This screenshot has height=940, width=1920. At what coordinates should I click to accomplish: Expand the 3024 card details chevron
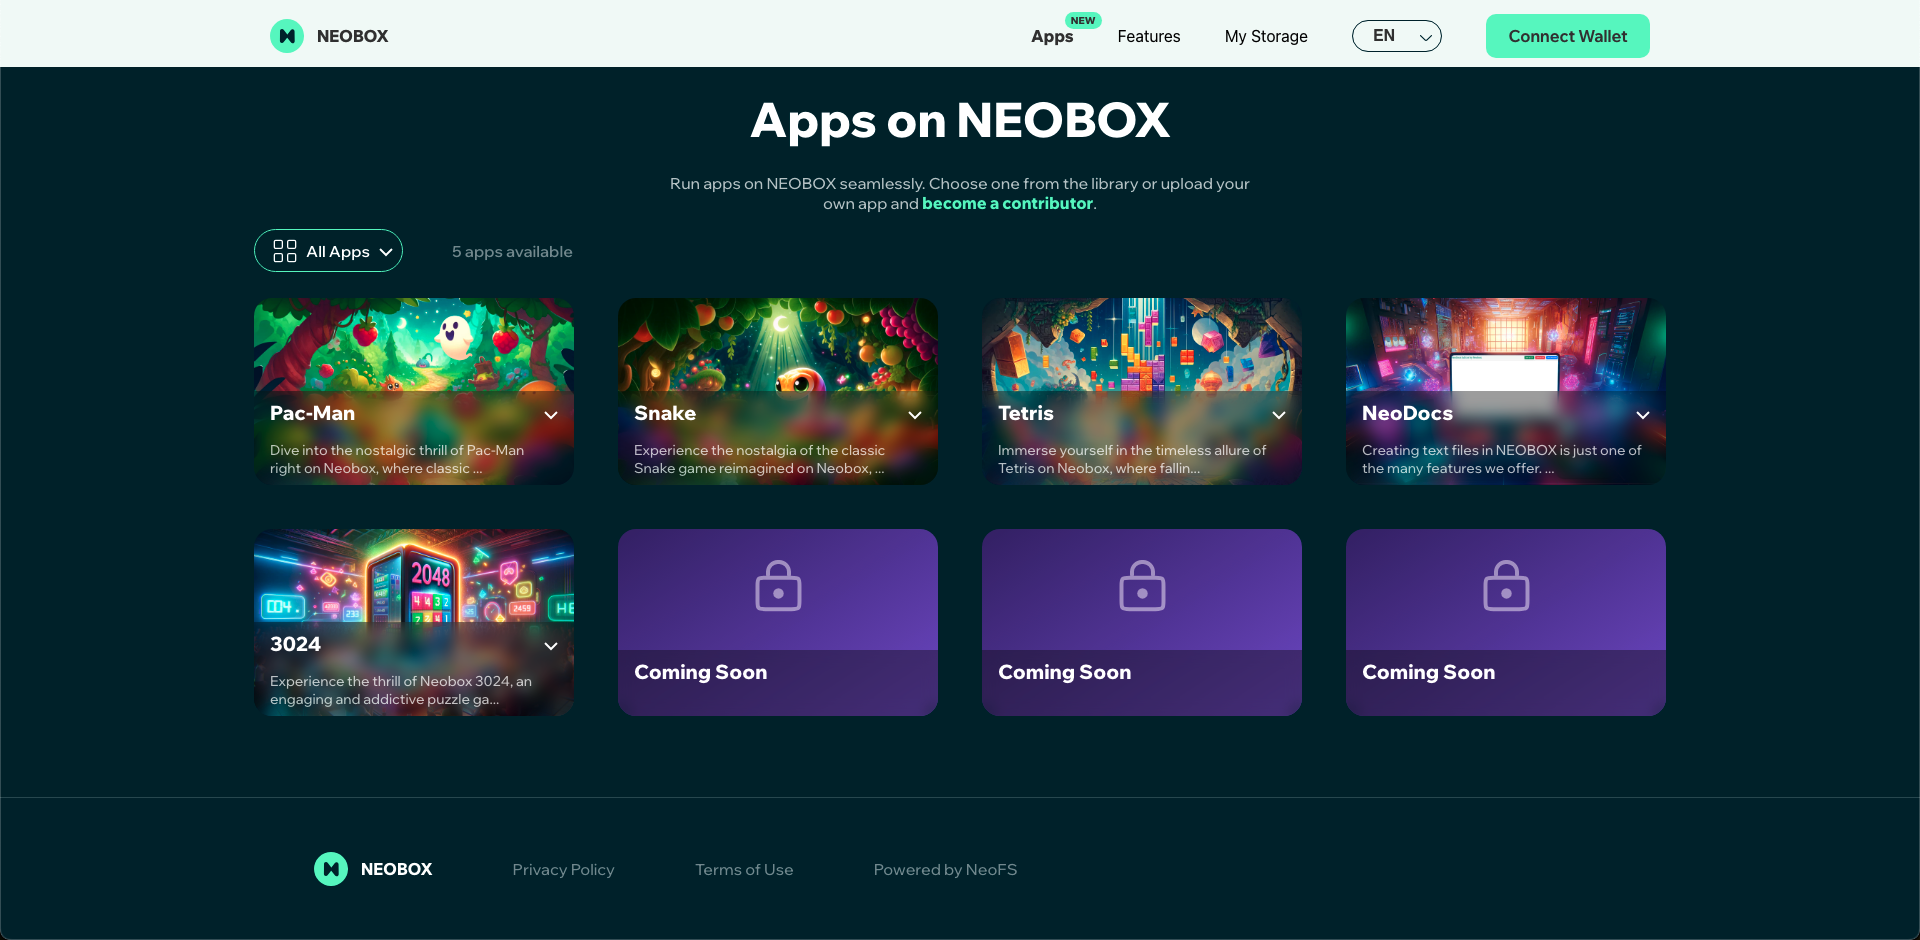[x=551, y=646]
